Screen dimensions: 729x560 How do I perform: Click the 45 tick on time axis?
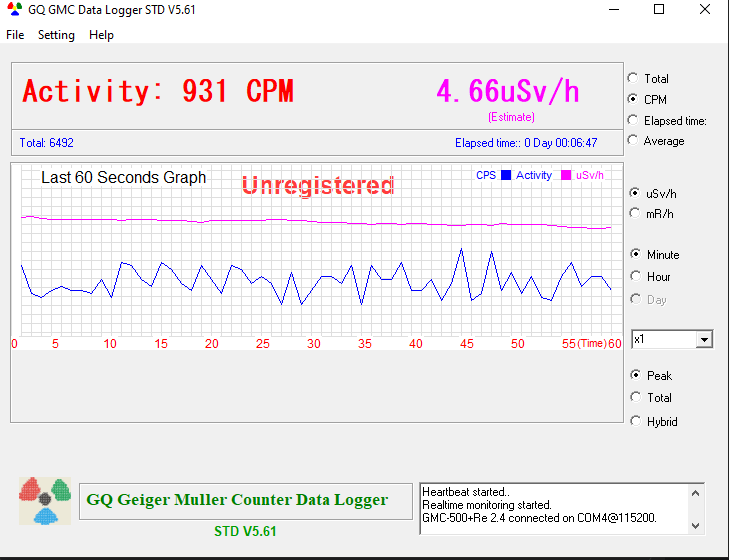point(467,344)
